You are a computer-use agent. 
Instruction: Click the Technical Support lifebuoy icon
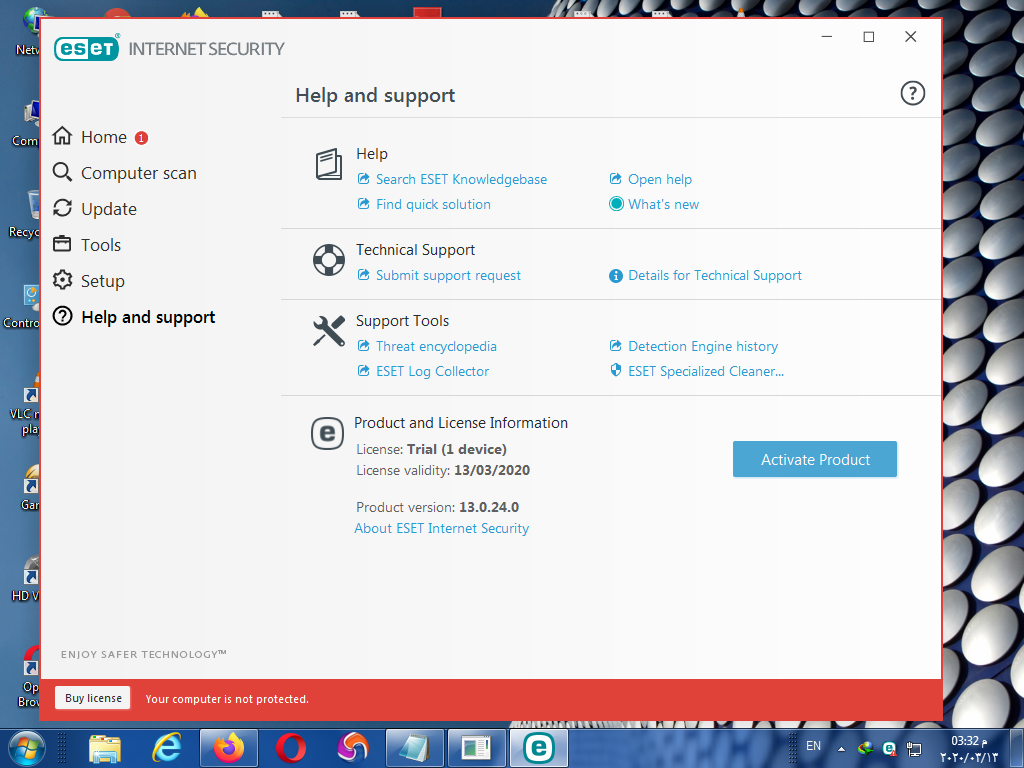coord(328,260)
